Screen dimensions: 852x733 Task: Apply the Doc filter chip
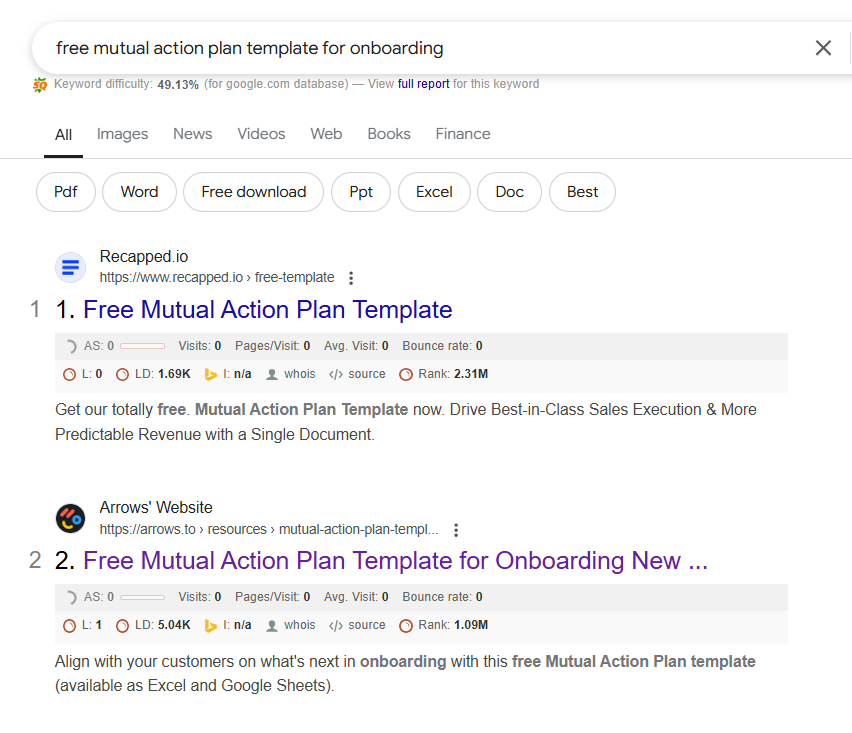509,192
